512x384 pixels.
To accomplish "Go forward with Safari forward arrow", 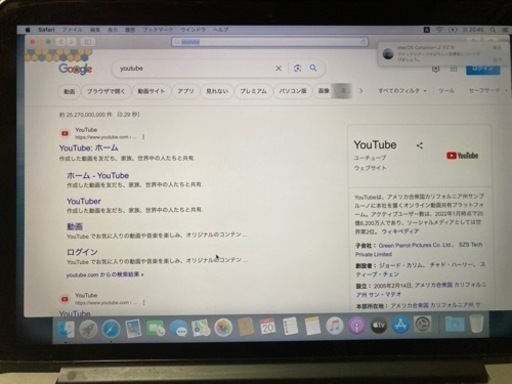I will tap(71, 42).
